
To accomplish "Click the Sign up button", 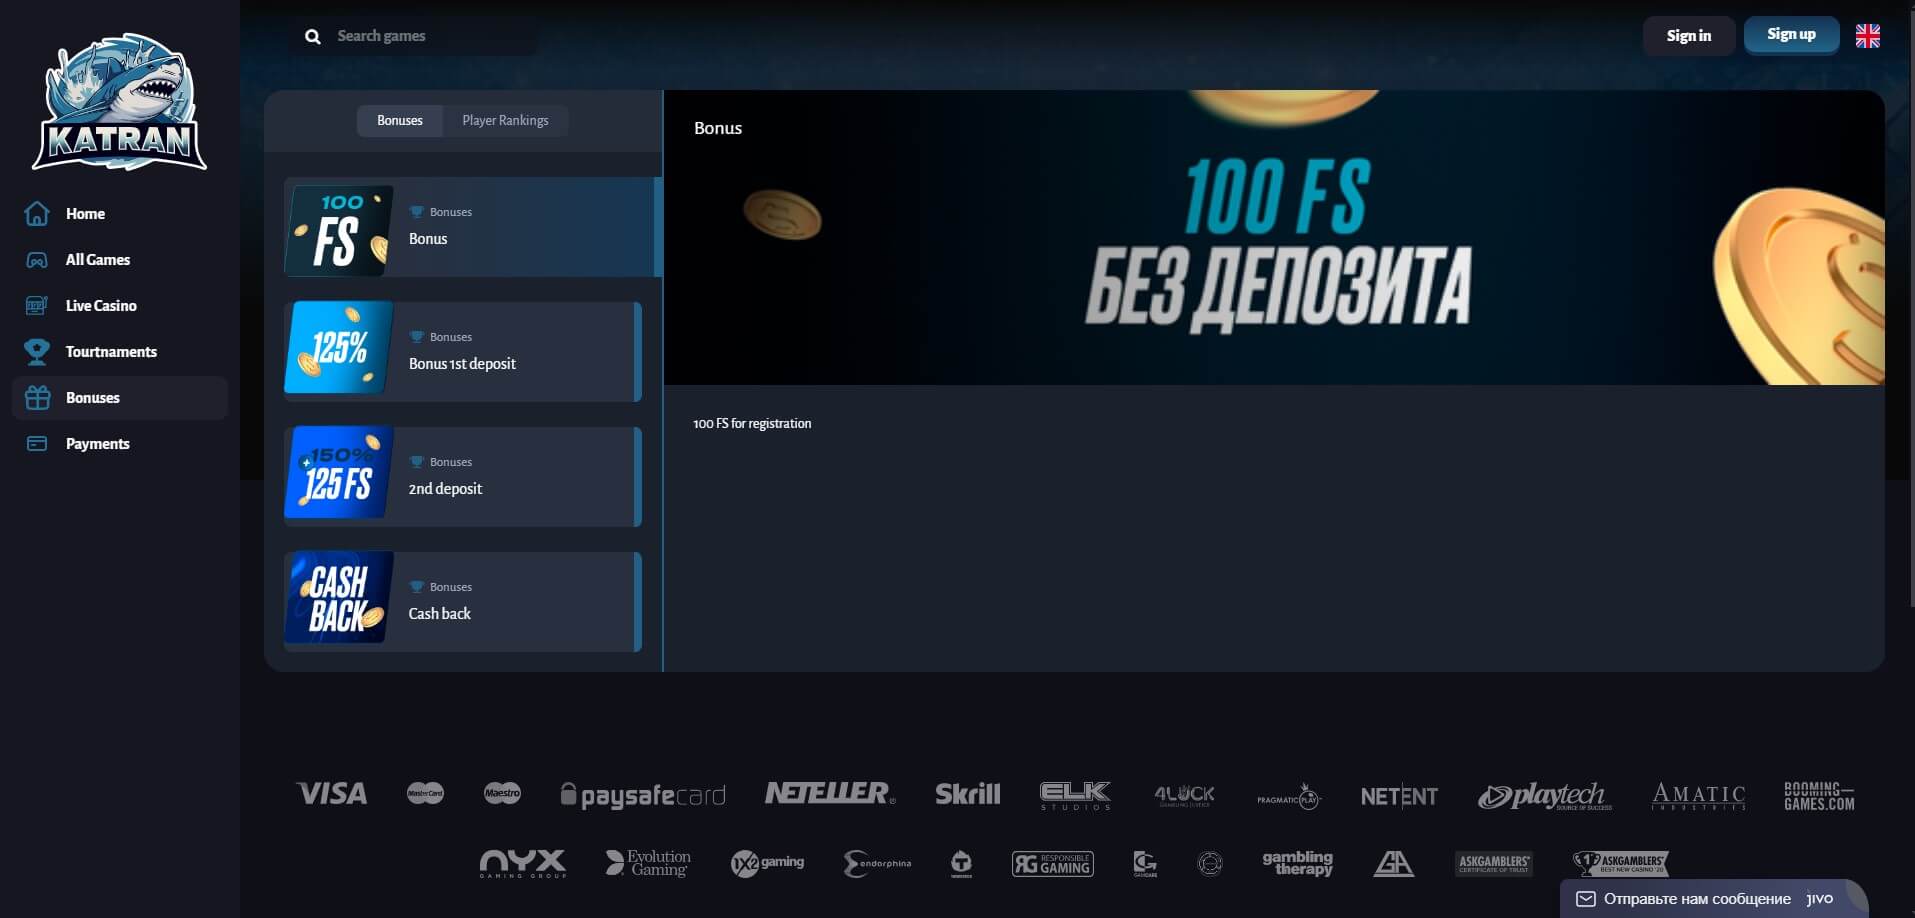I will pyautogui.click(x=1791, y=35).
